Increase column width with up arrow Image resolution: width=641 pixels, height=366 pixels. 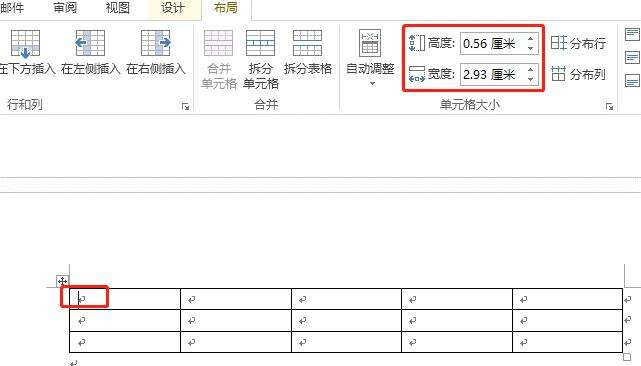tap(531, 70)
